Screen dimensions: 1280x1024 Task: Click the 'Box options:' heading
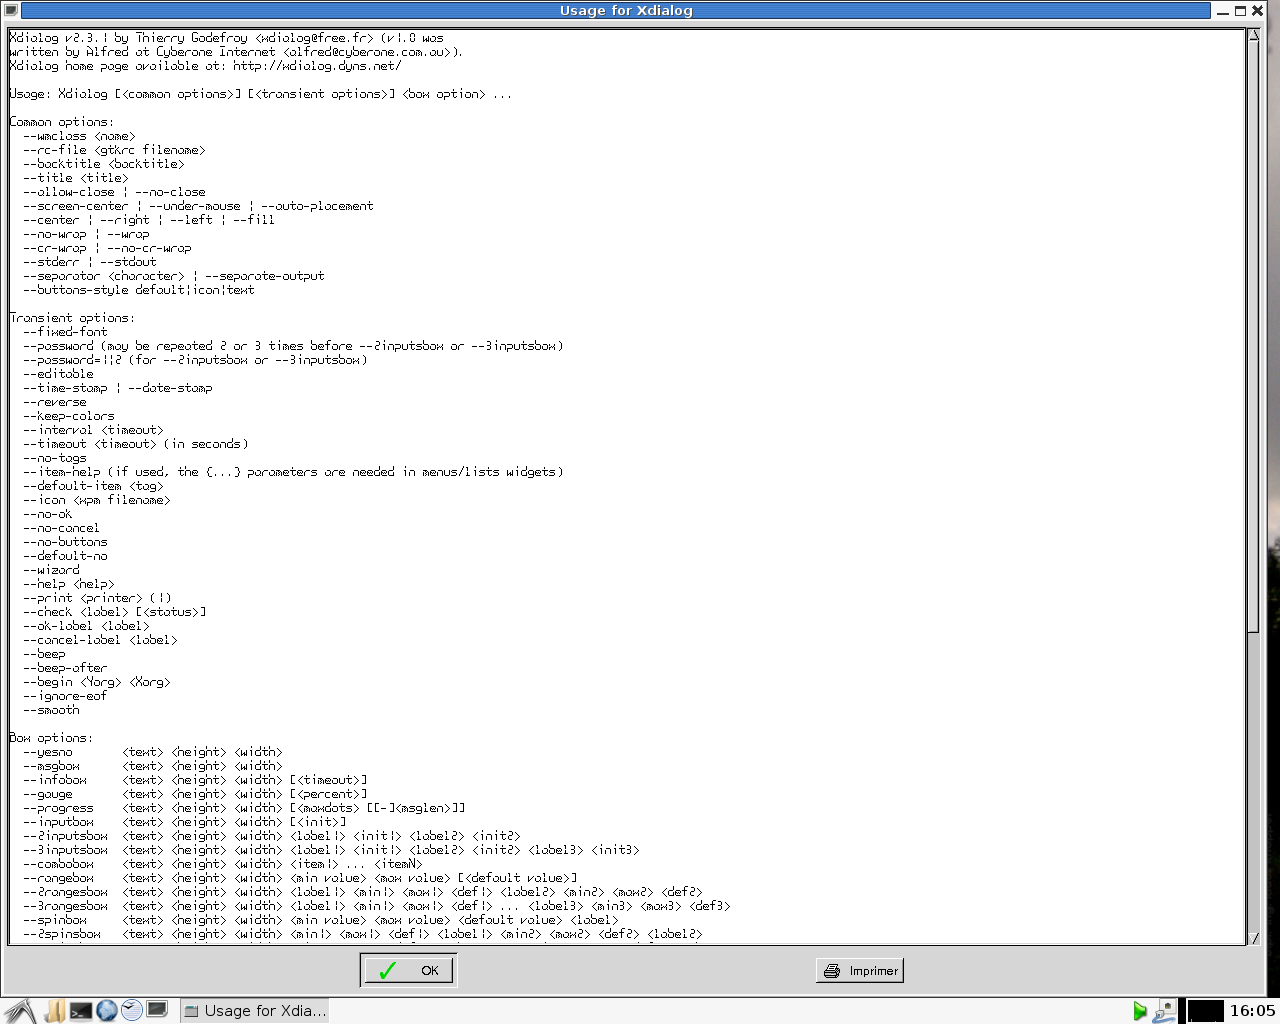click(51, 738)
